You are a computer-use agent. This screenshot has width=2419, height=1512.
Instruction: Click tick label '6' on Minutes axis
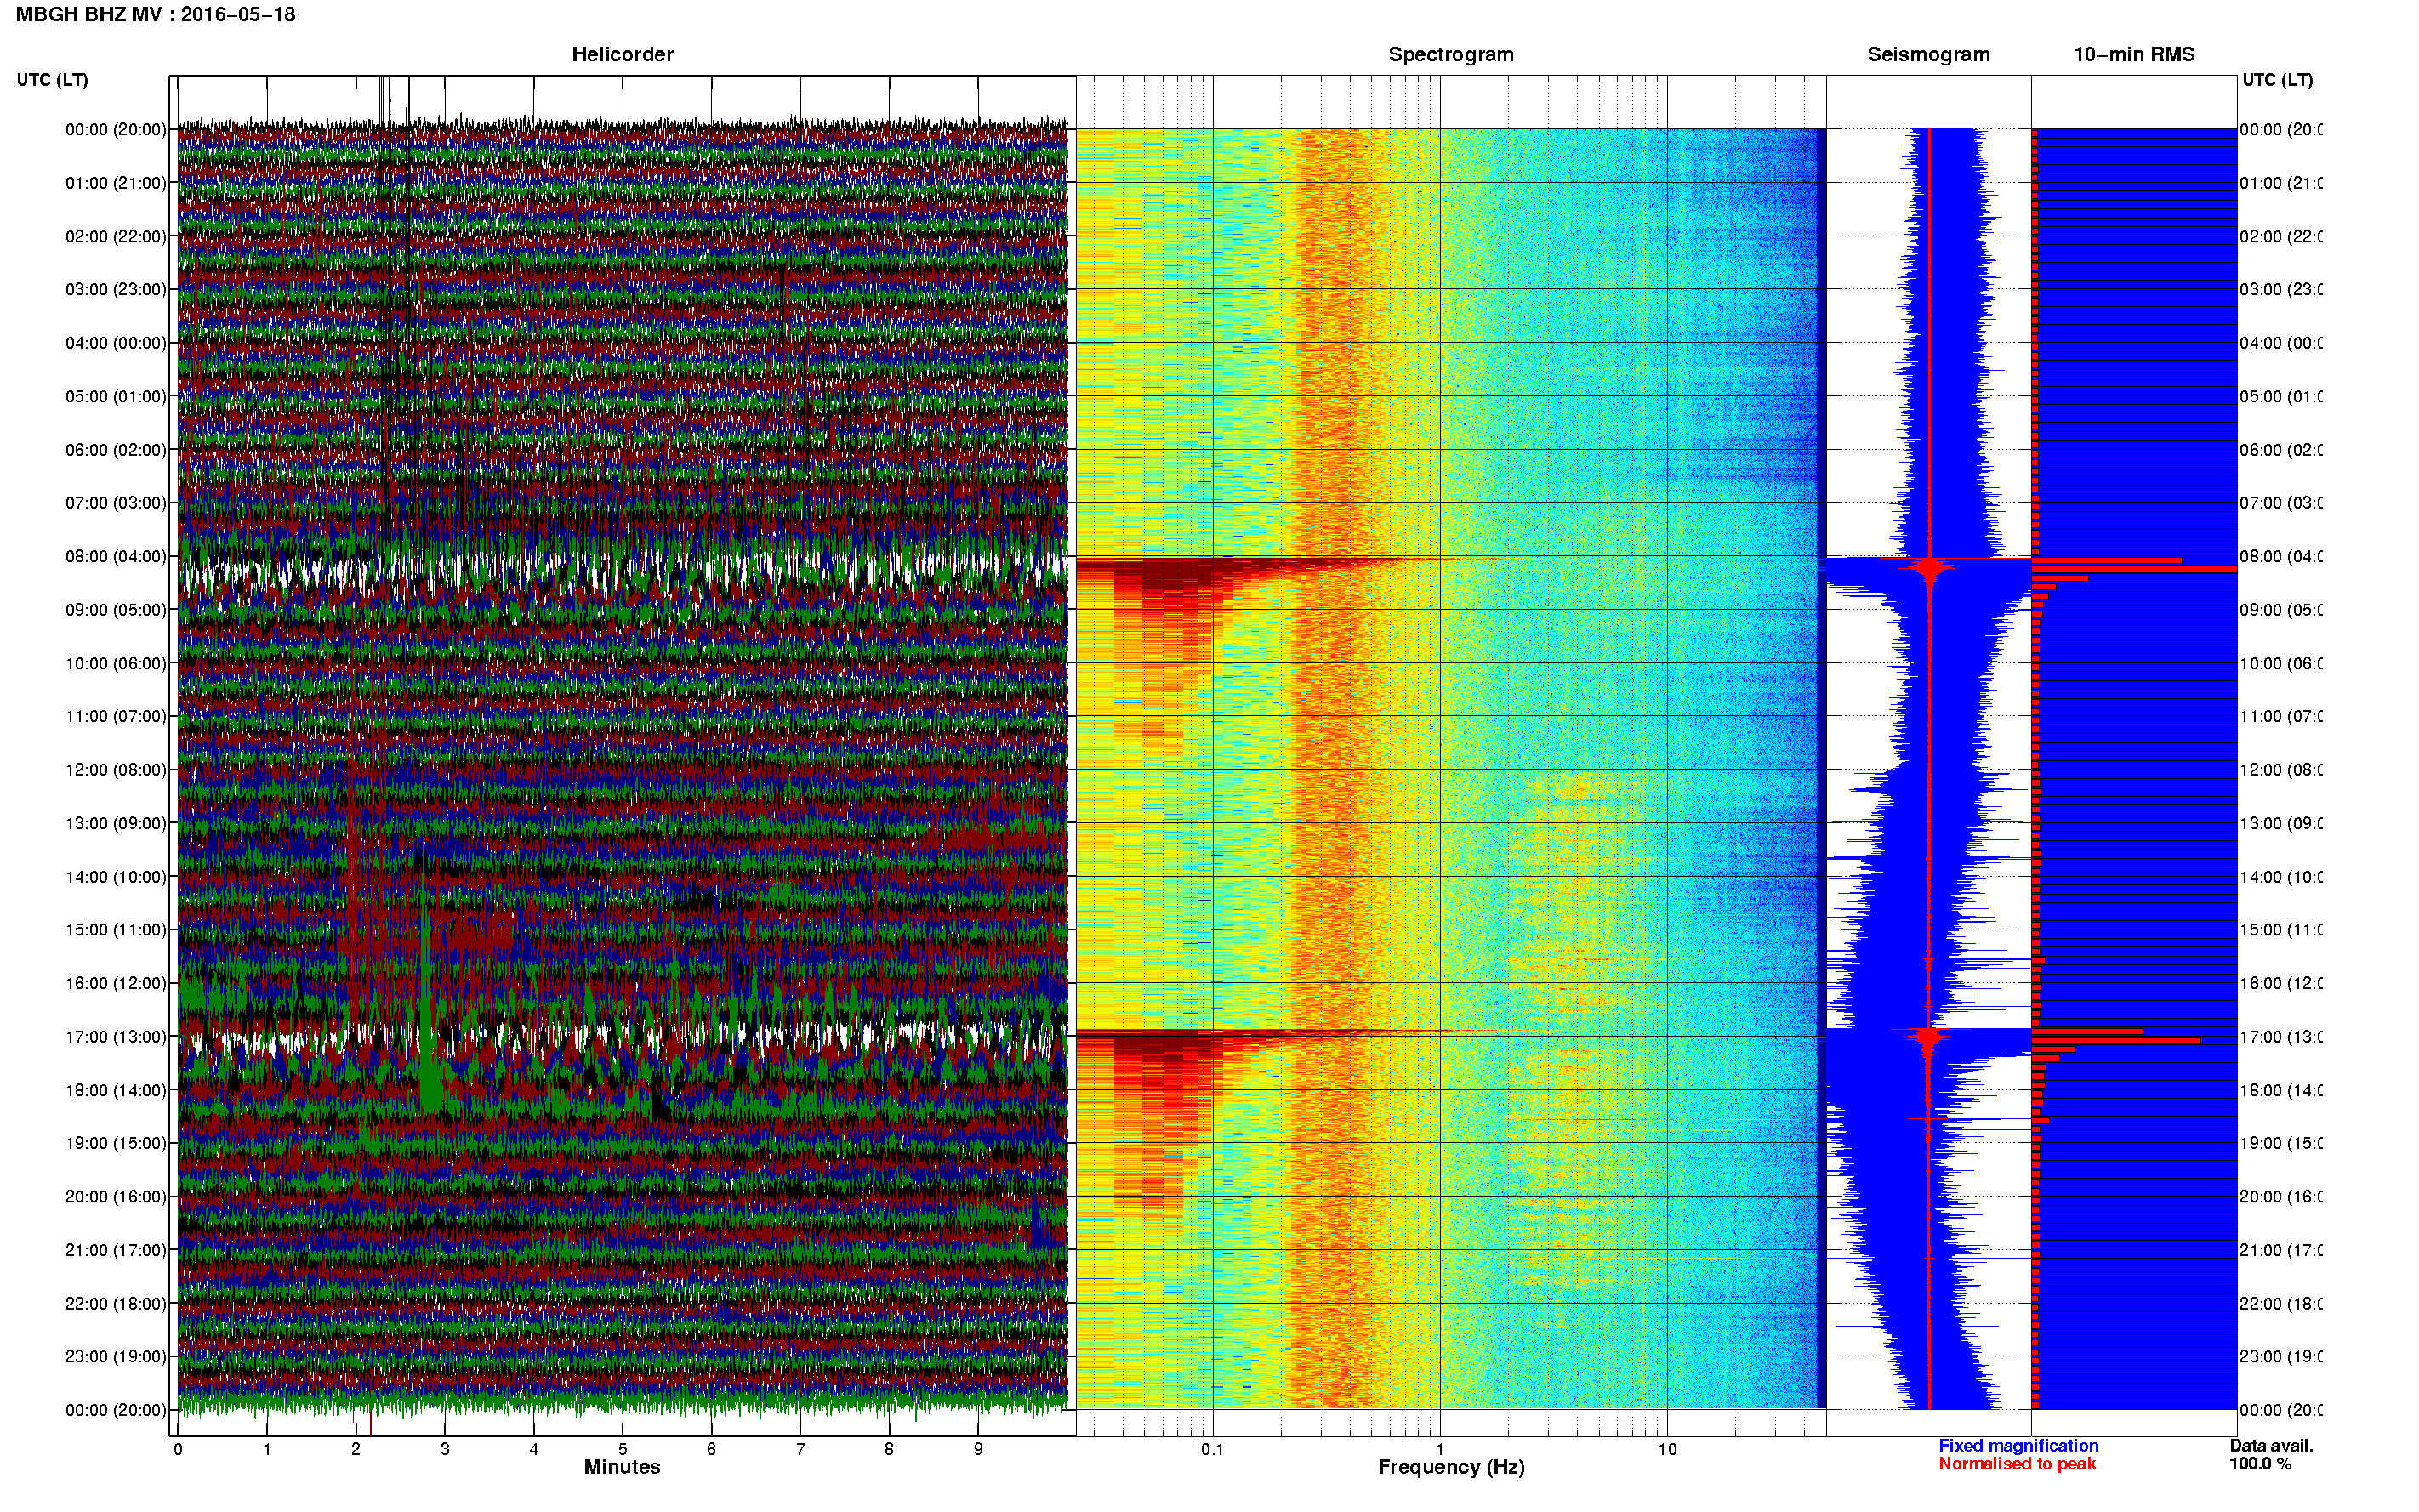click(x=711, y=1450)
